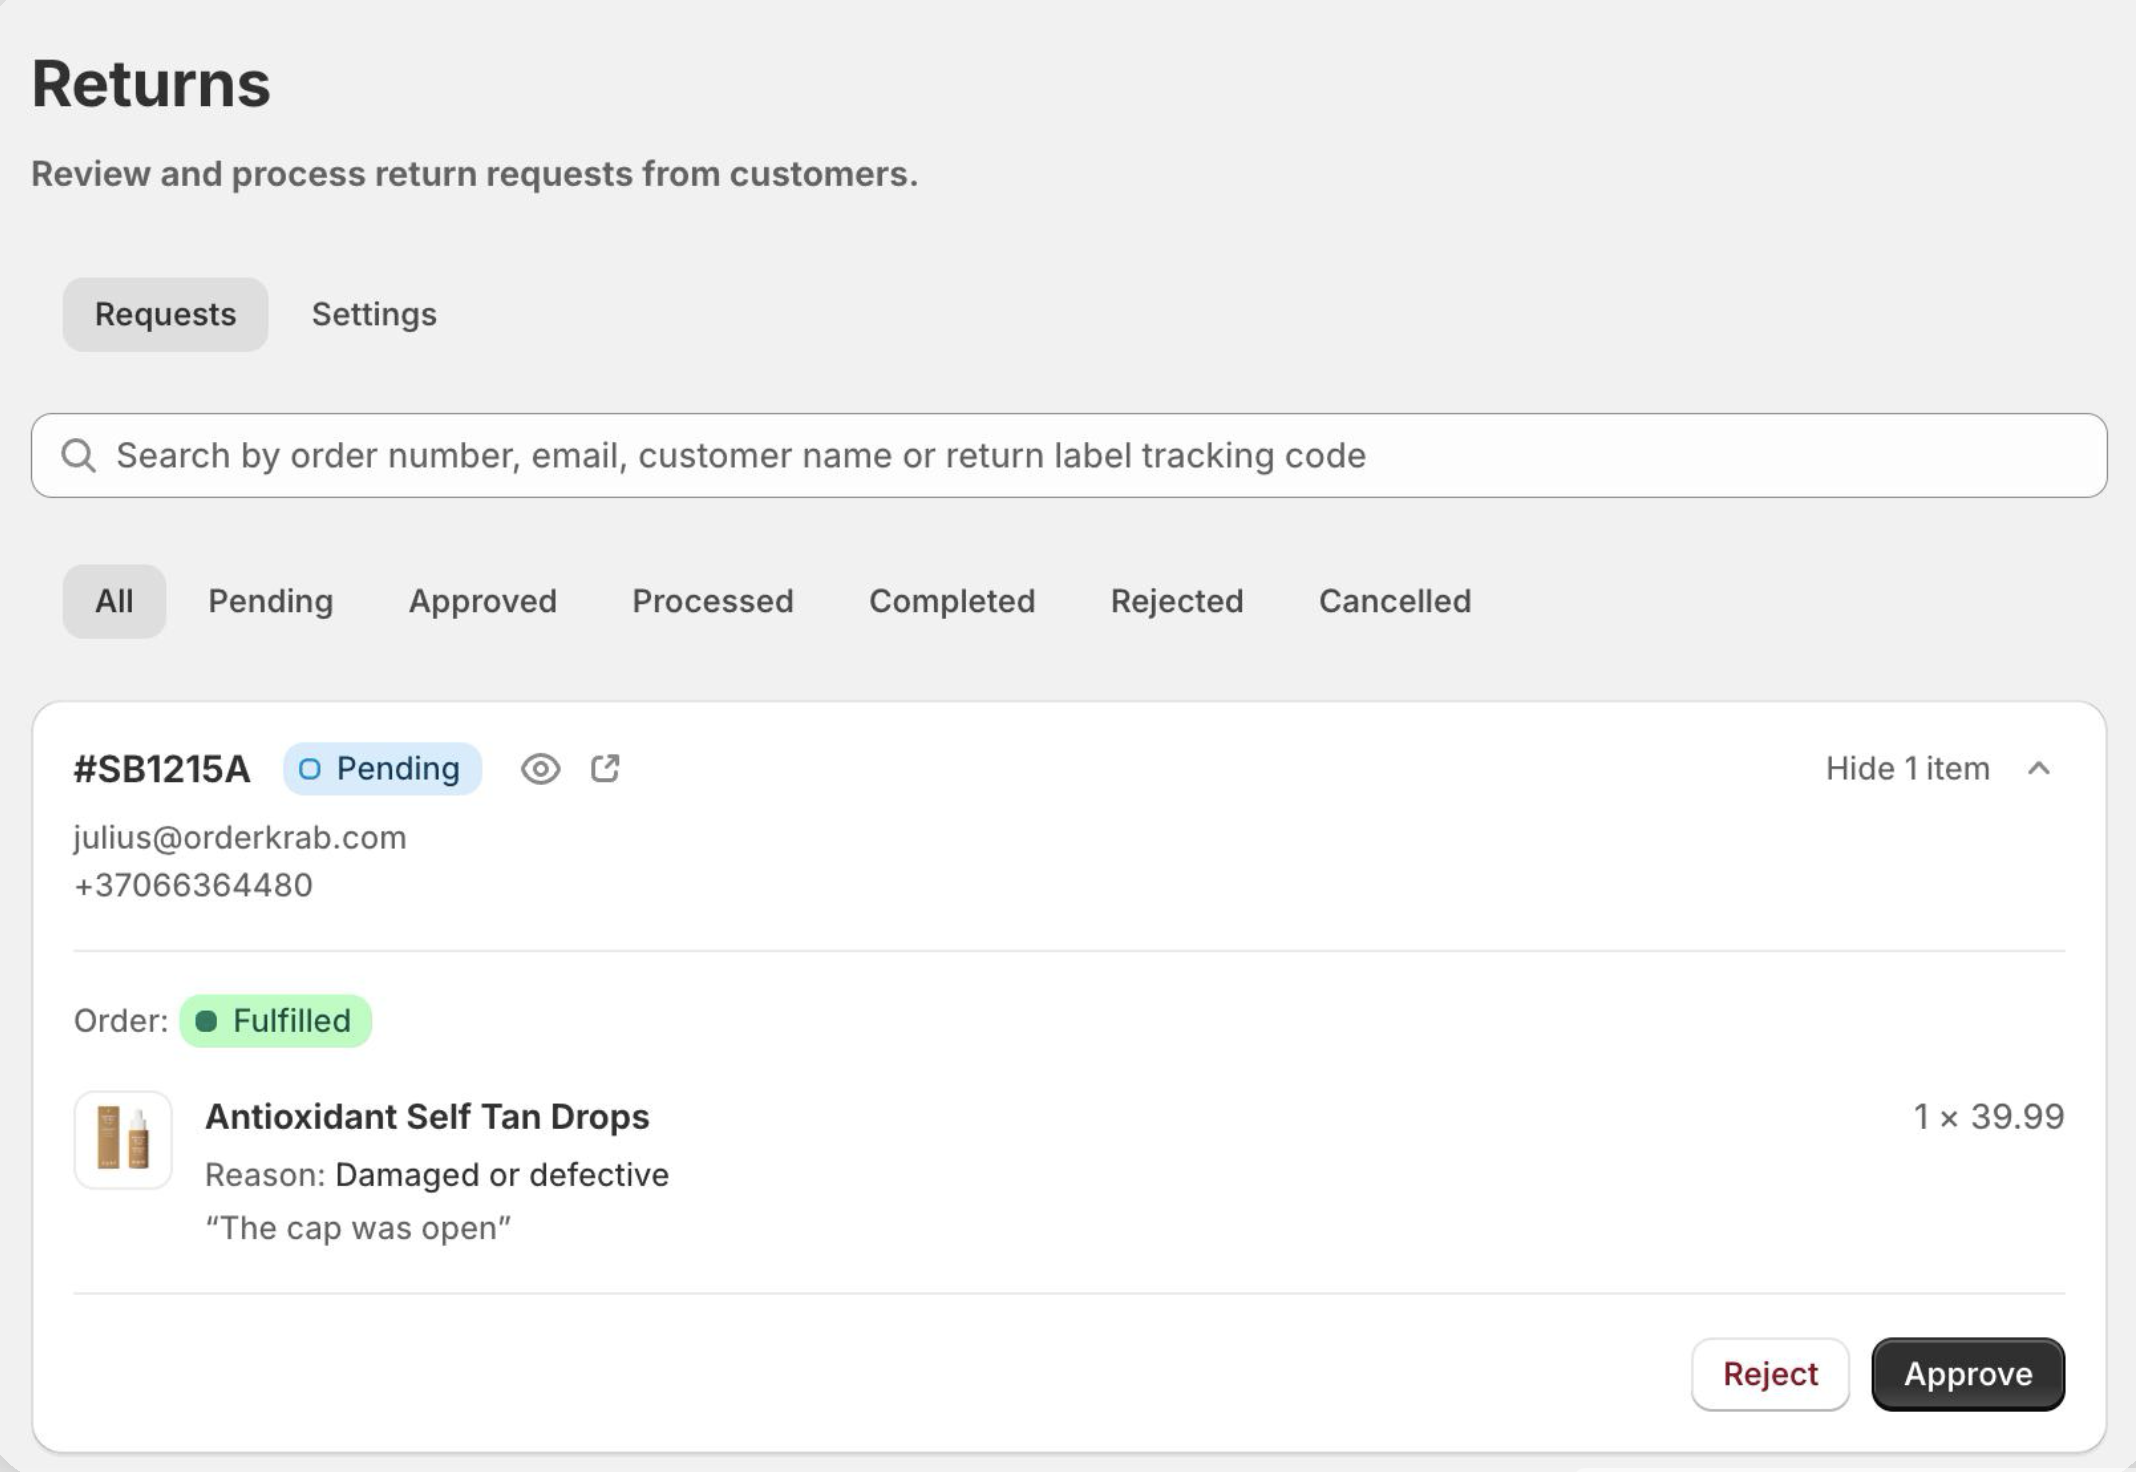Screen dimensions: 2136x1472
Task: Filter by Completed returns
Action: point(952,601)
